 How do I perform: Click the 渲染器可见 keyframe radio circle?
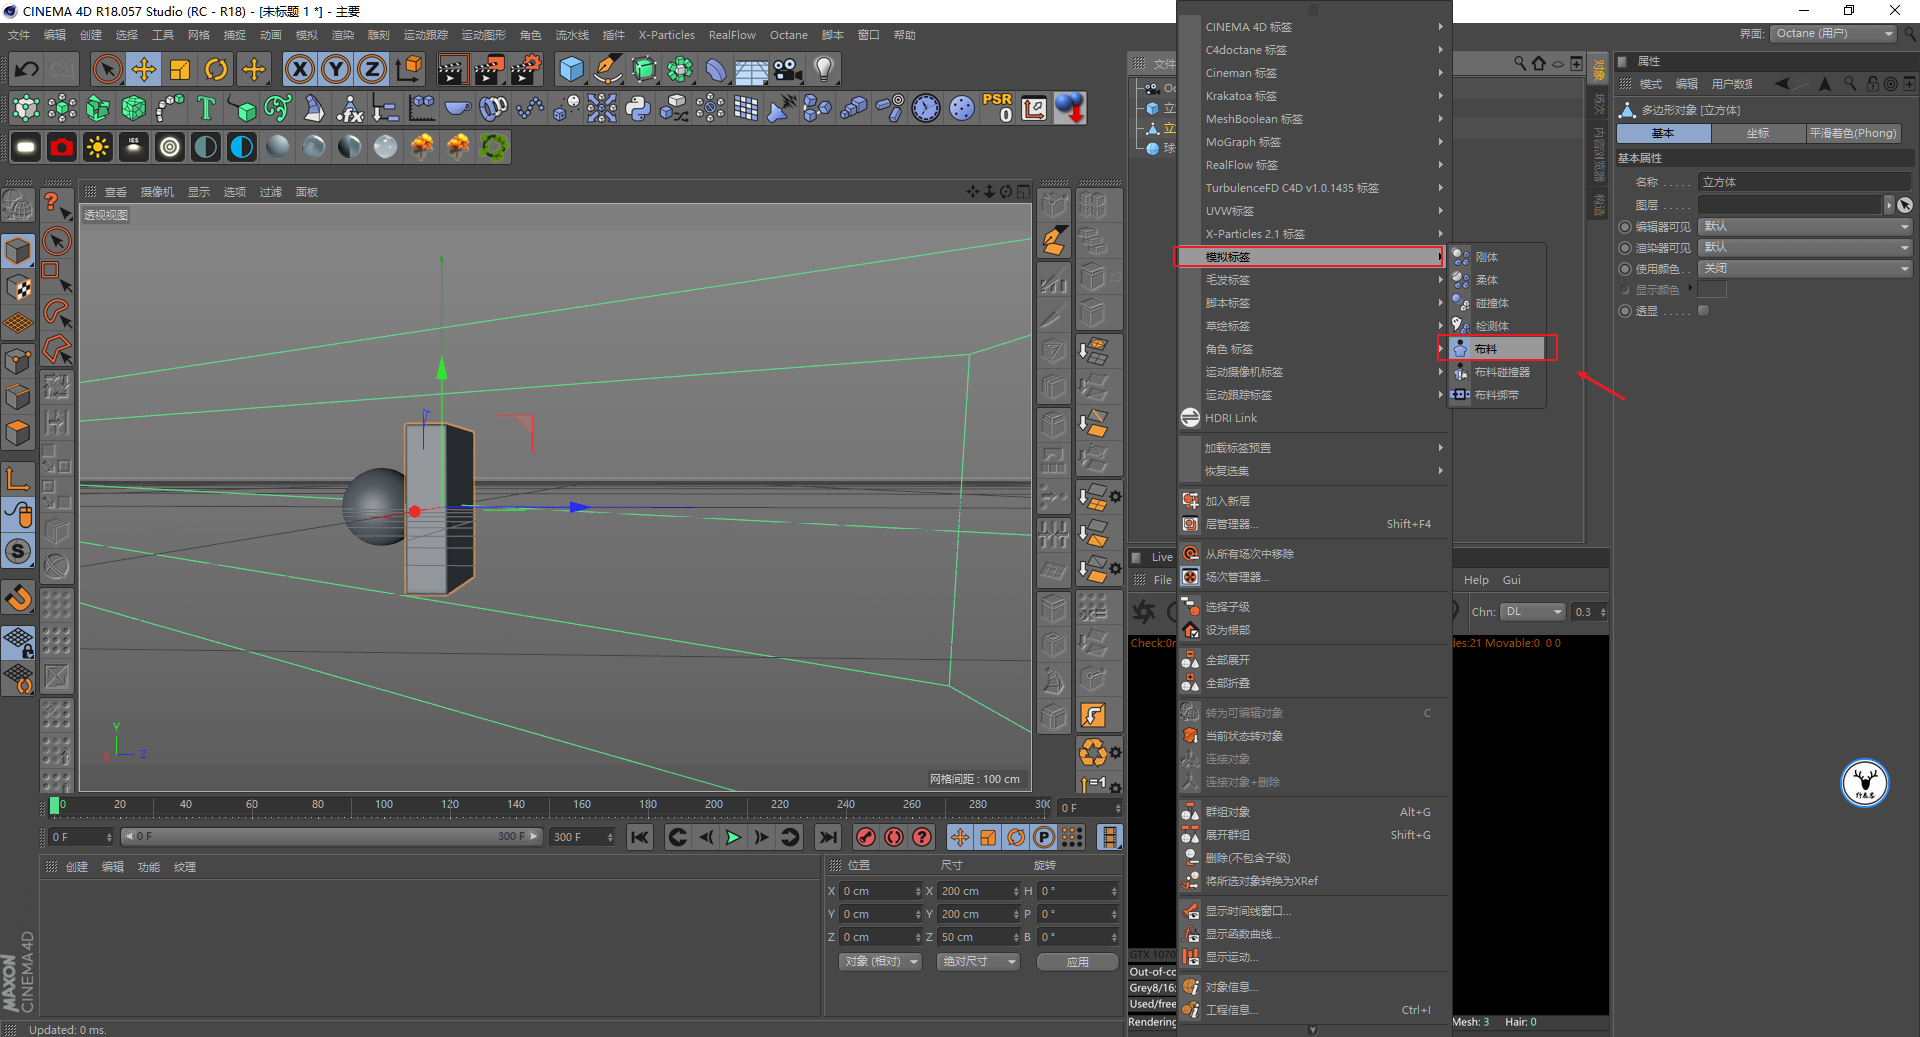tap(1625, 248)
